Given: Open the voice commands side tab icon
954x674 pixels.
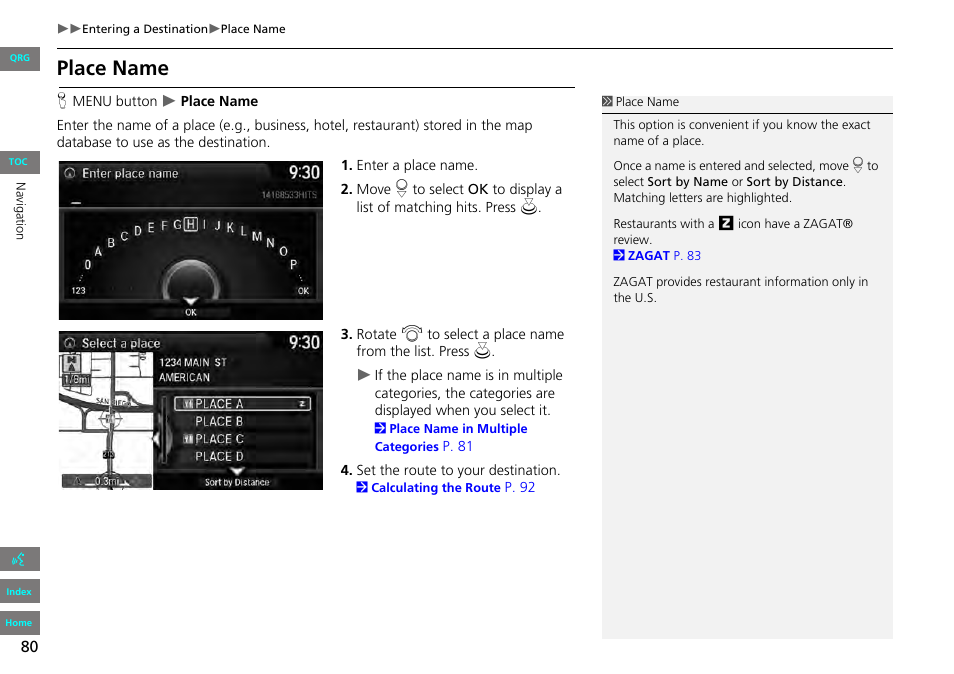Looking at the screenshot, I should point(19,559).
